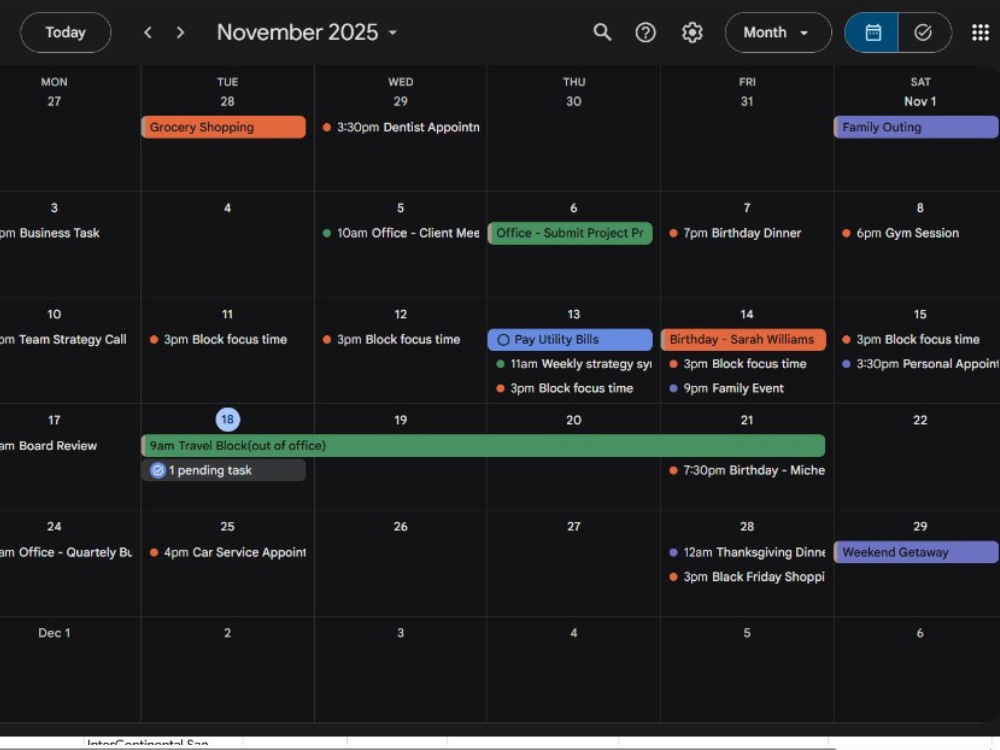Switch to Tasks view checkmark icon
Screen dimensions: 1000x750
pyautogui.click(x=923, y=33)
